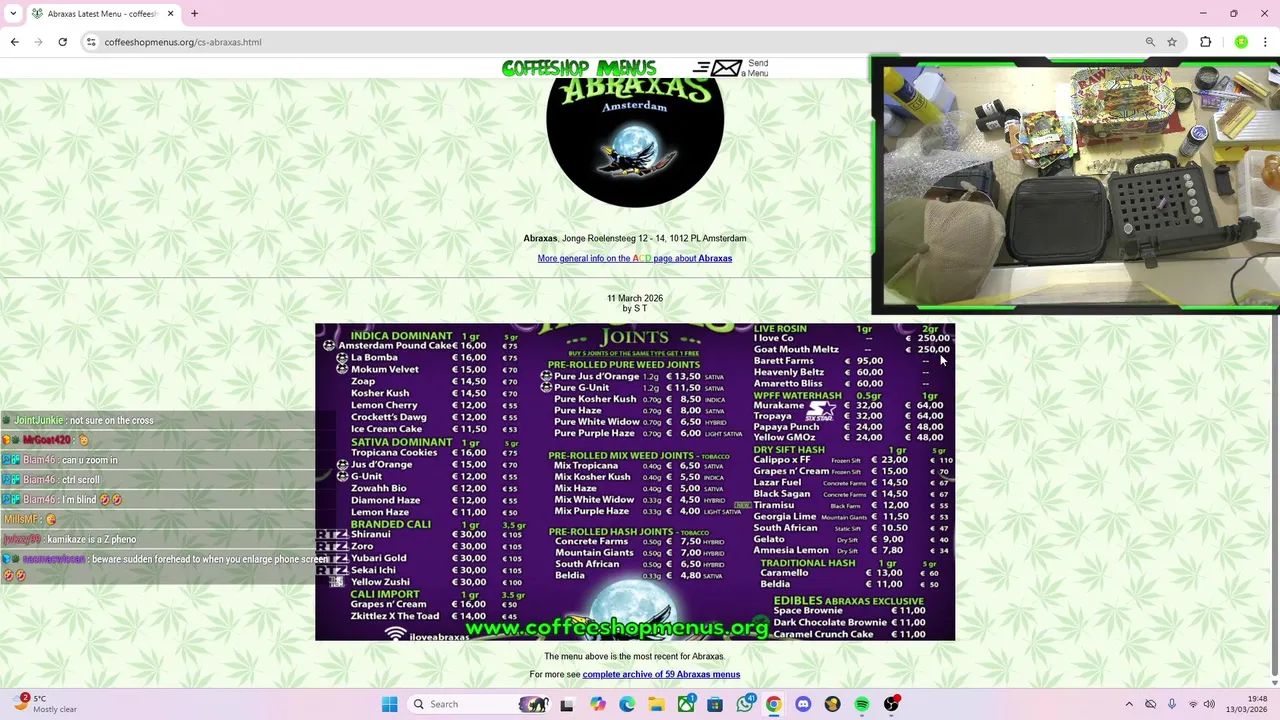Close the Abraxas Latest Menu tab
This screenshot has width=1280, height=720.
[x=170, y=14]
